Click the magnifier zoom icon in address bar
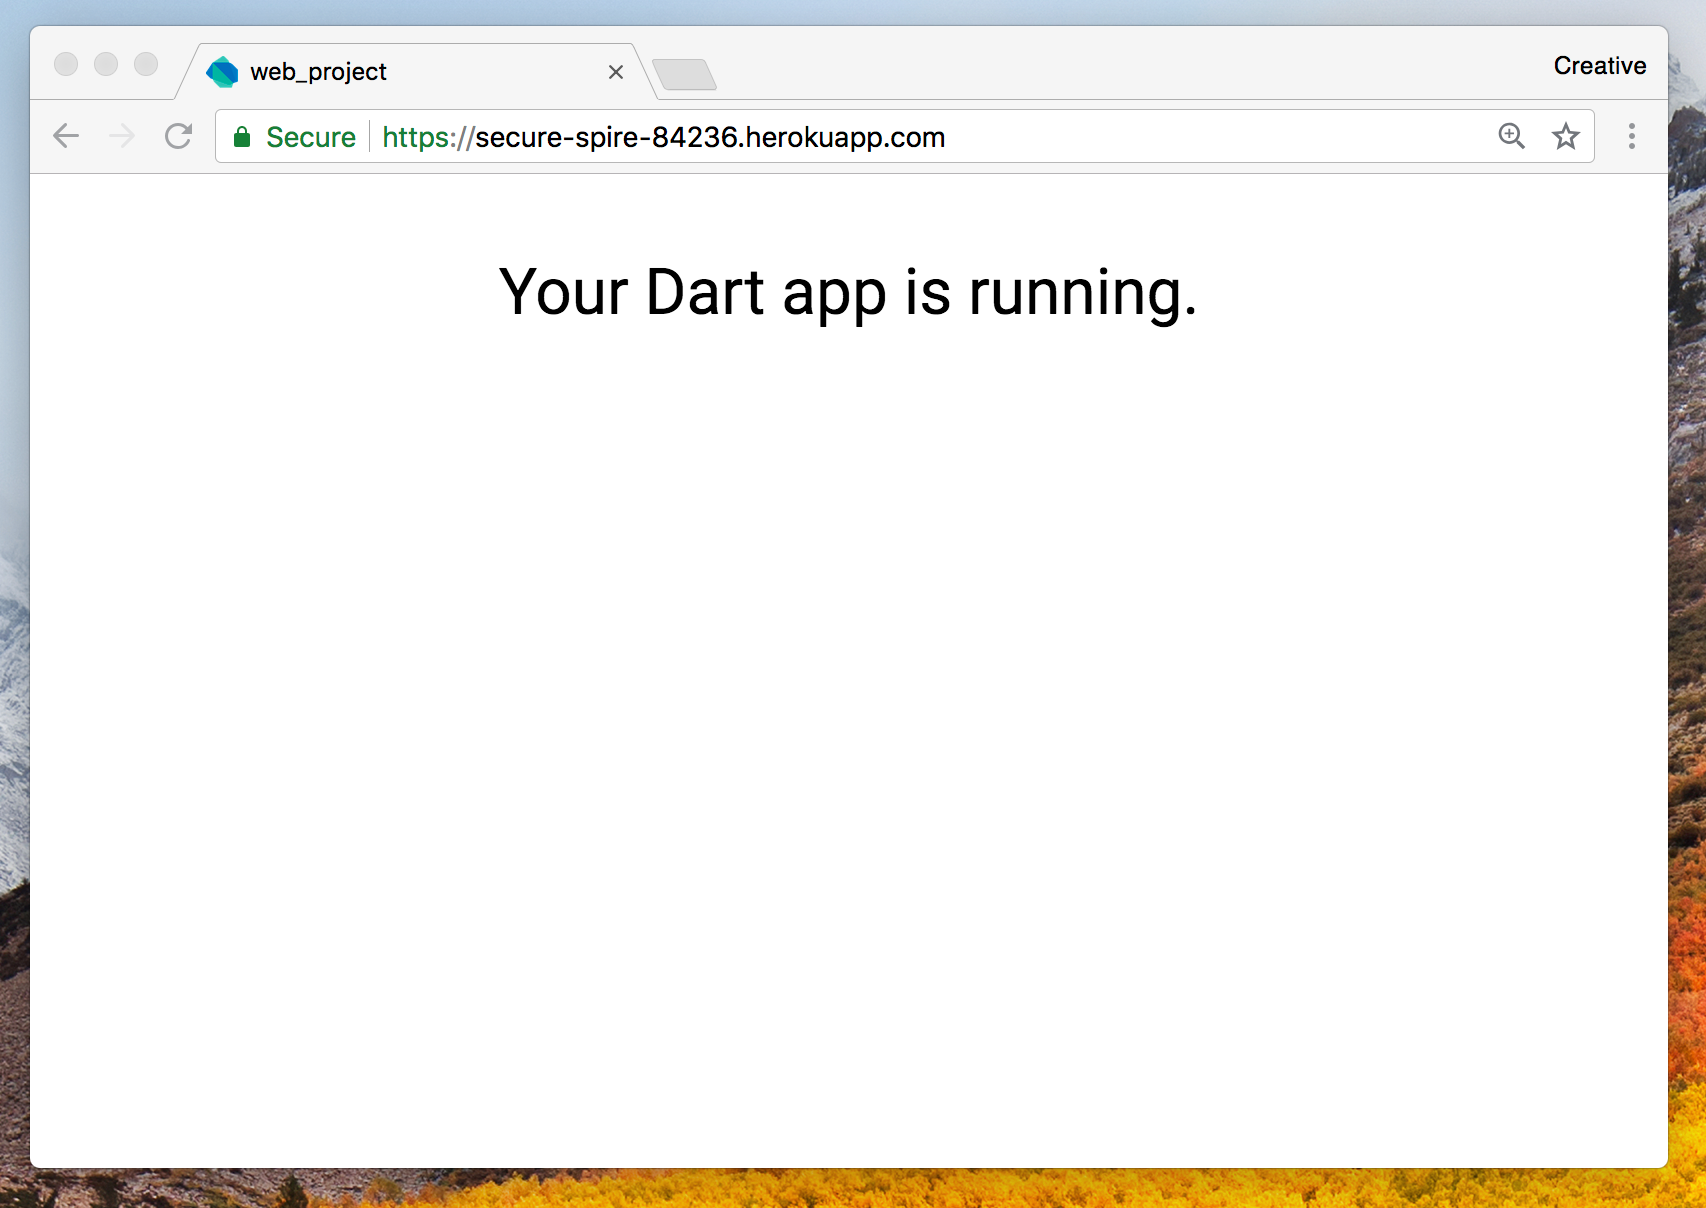Image resolution: width=1706 pixels, height=1208 pixels. [x=1511, y=136]
